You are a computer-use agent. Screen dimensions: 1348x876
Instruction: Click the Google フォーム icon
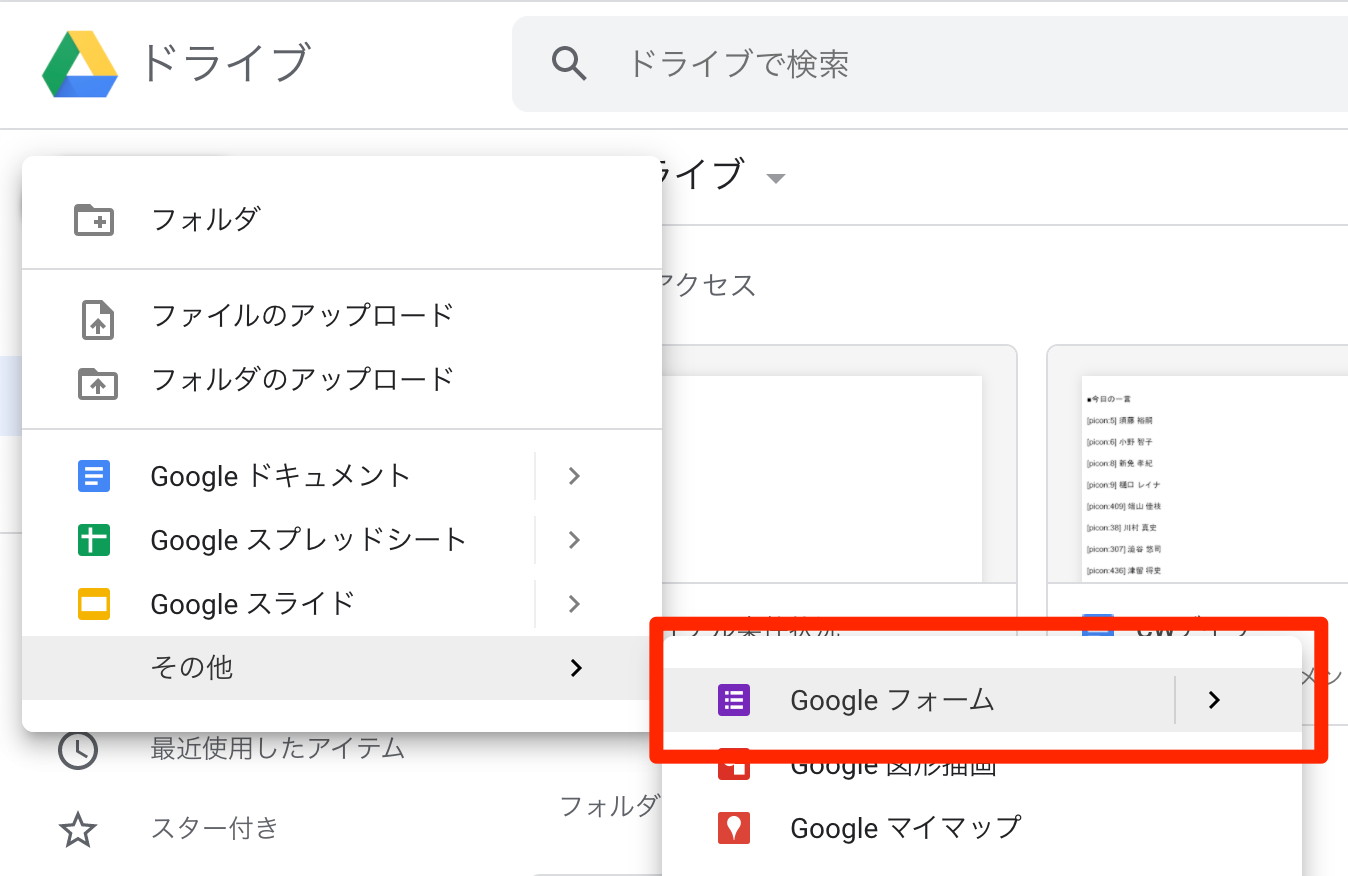point(734,700)
